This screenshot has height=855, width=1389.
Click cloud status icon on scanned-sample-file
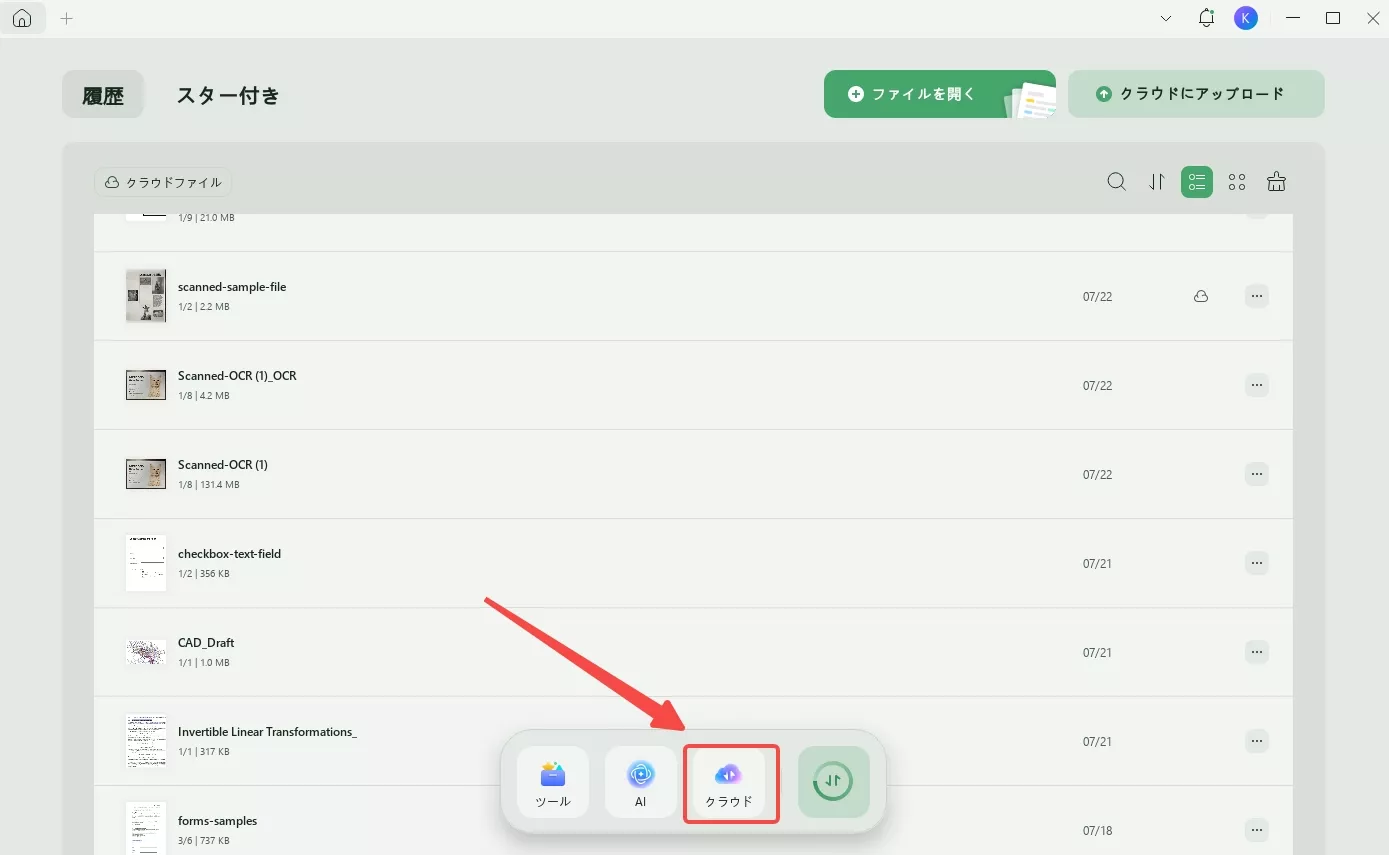[1201, 296]
